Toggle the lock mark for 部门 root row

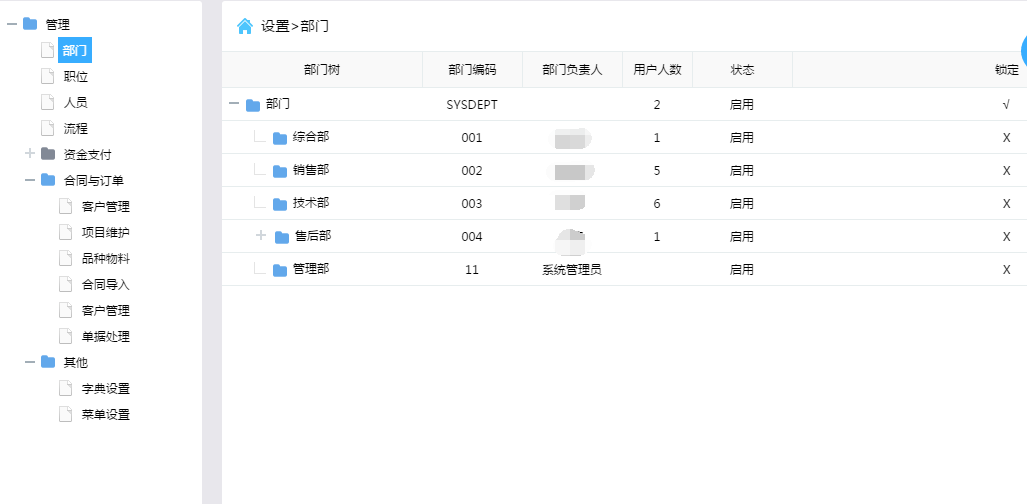tap(1006, 104)
